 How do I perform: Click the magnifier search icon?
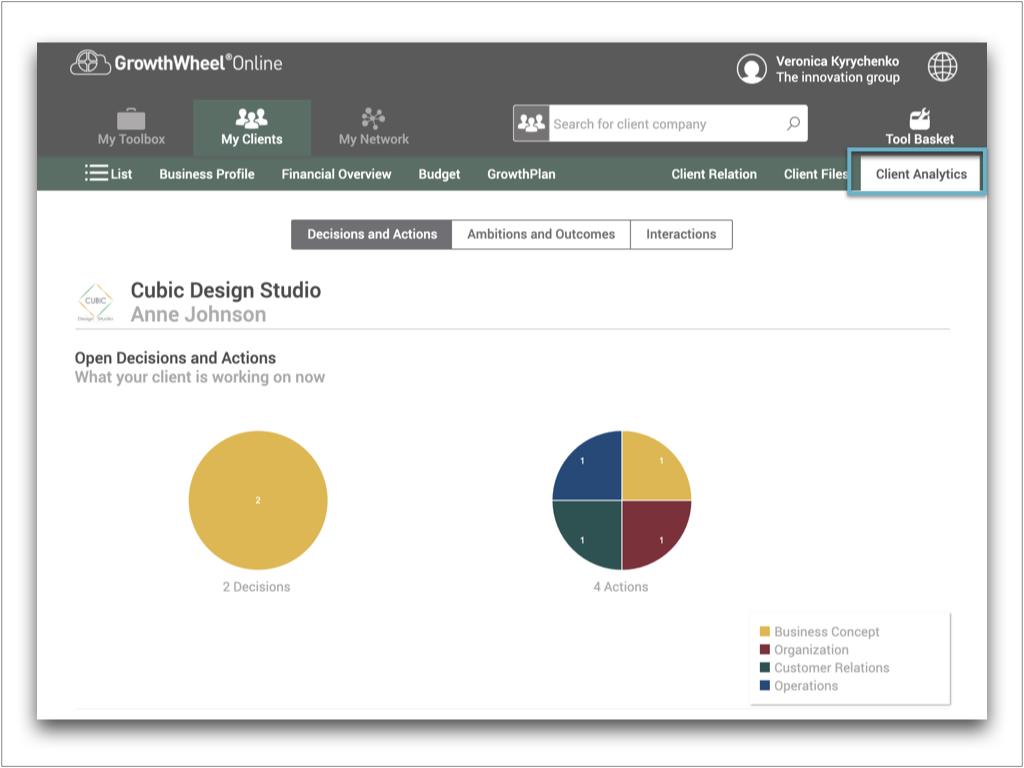click(x=793, y=123)
